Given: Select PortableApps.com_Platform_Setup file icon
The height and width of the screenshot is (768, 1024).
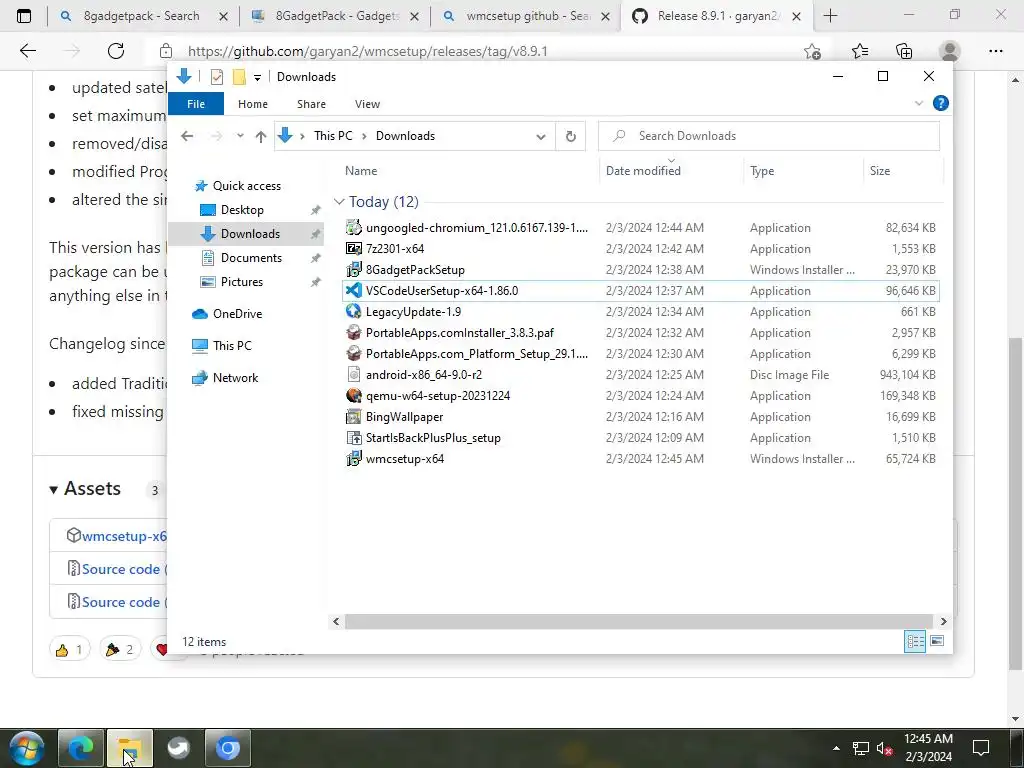Looking at the screenshot, I should (x=353, y=353).
